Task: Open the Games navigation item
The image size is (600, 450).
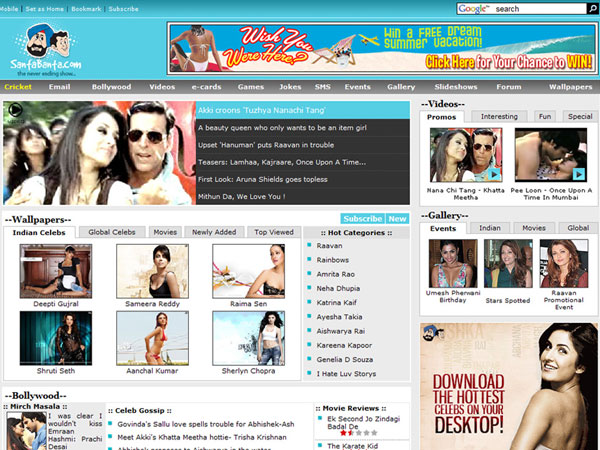Action: (251, 87)
